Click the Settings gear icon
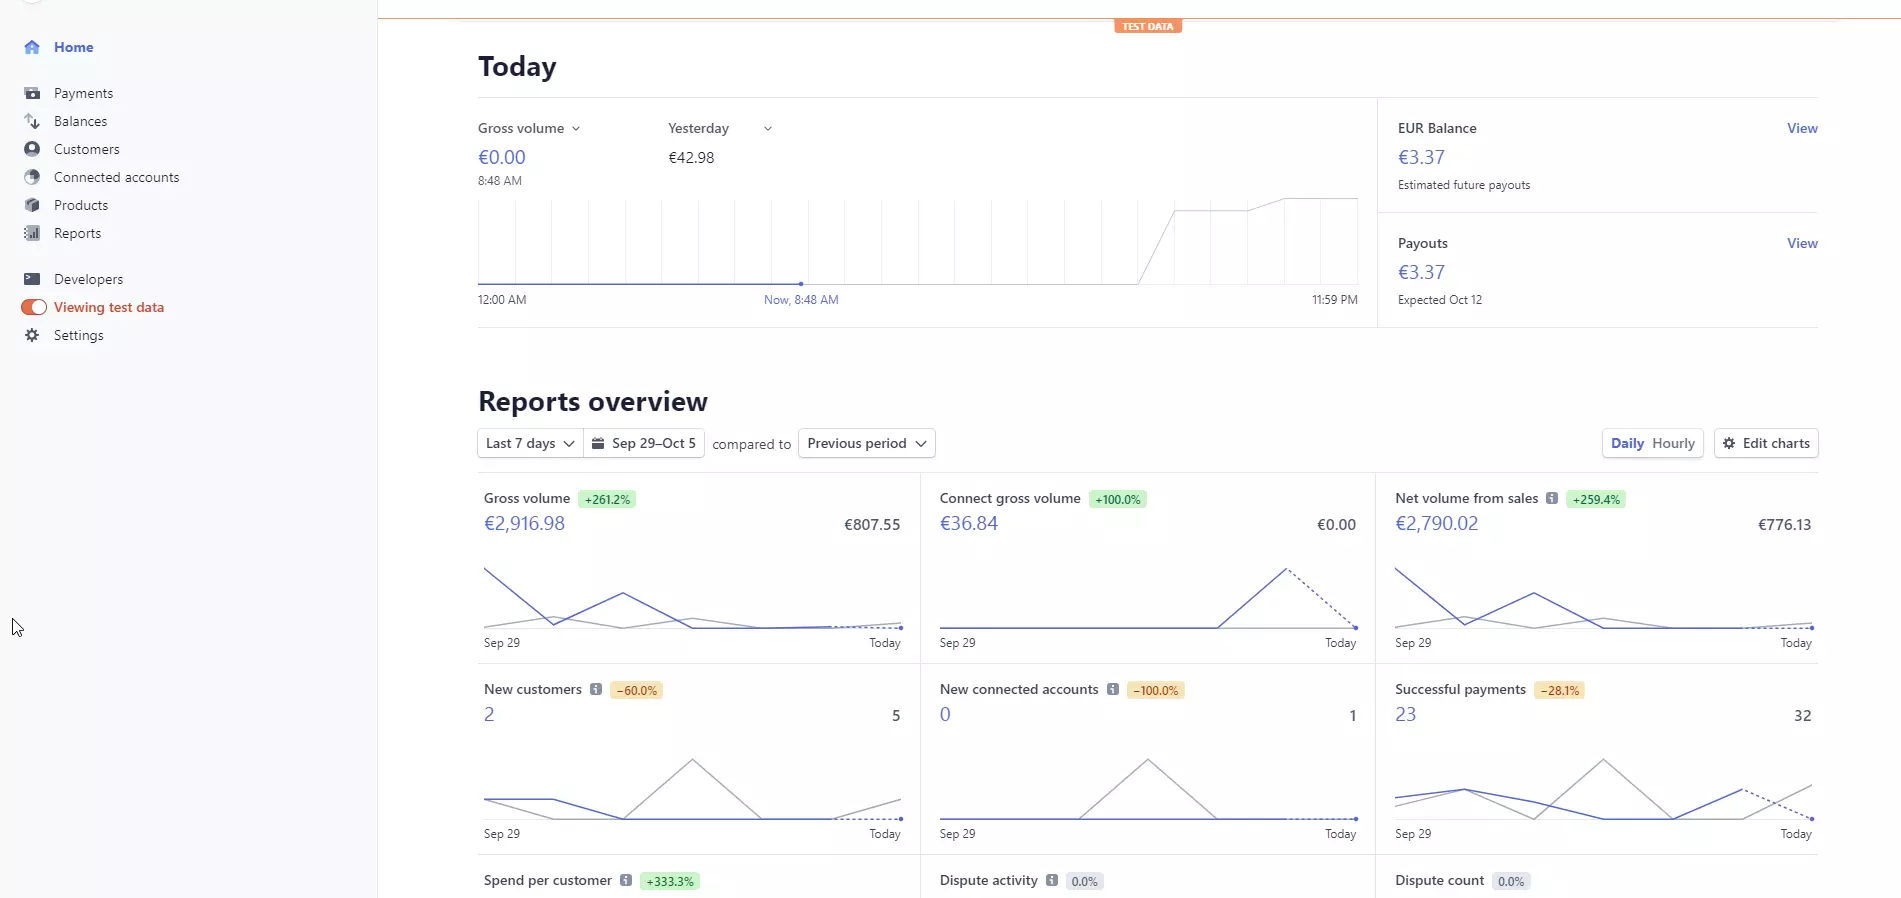Viewport: 1901px width, 898px height. pos(32,335)
